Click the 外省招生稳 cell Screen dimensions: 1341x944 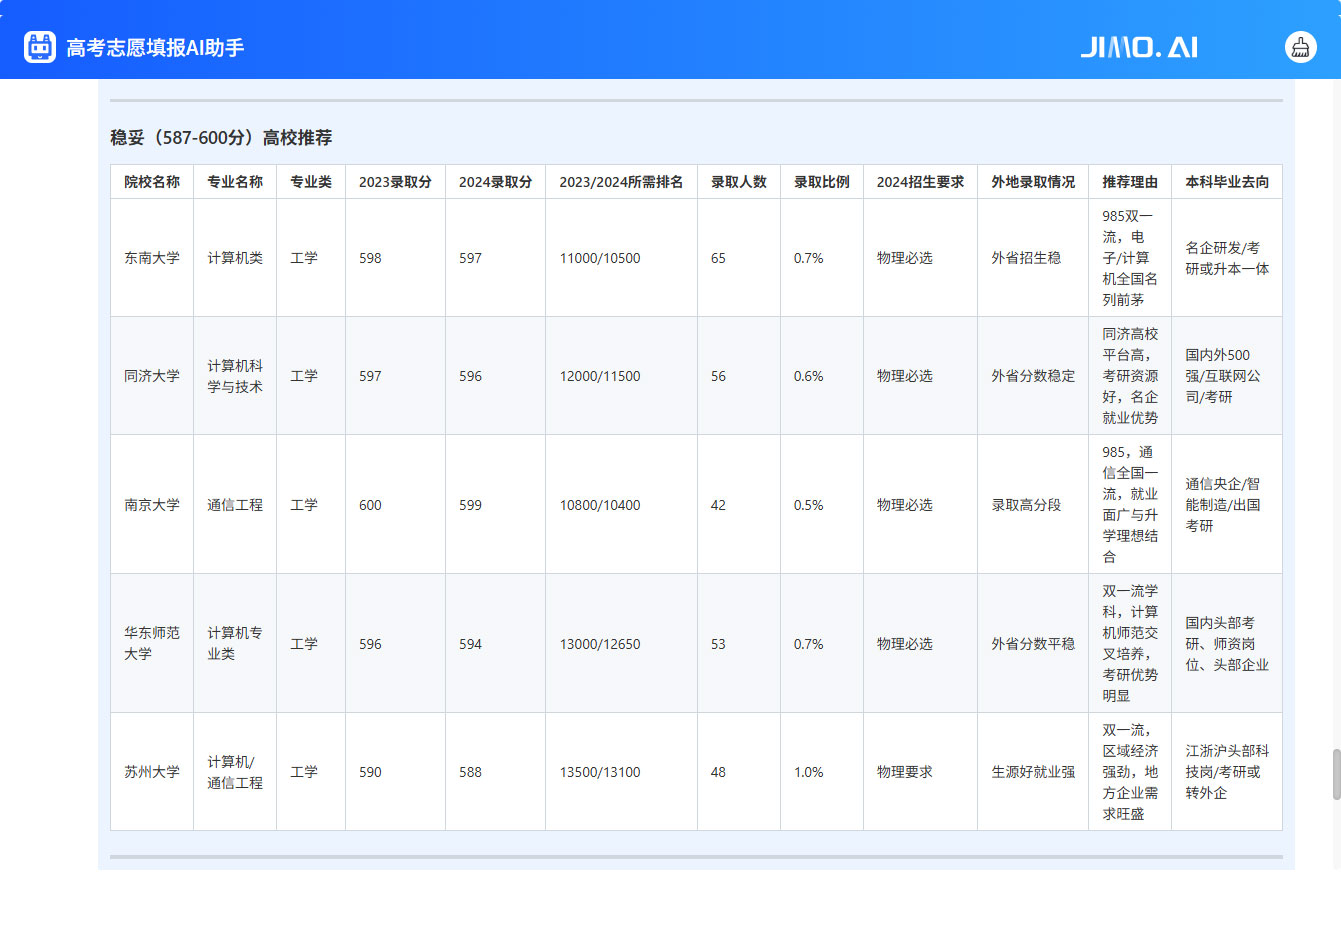pos(1033,258)
